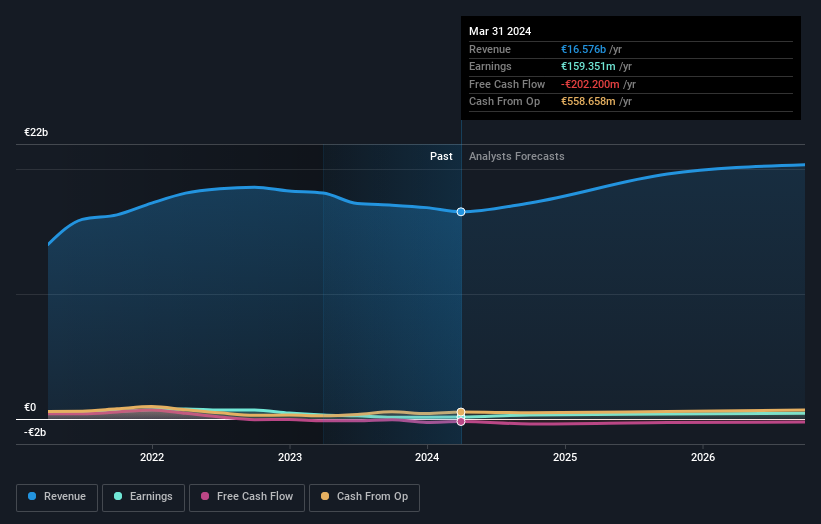Click the Free Cash Flow pink data point marker
Viewport: 821px width, 524px height.
point(461,421)
